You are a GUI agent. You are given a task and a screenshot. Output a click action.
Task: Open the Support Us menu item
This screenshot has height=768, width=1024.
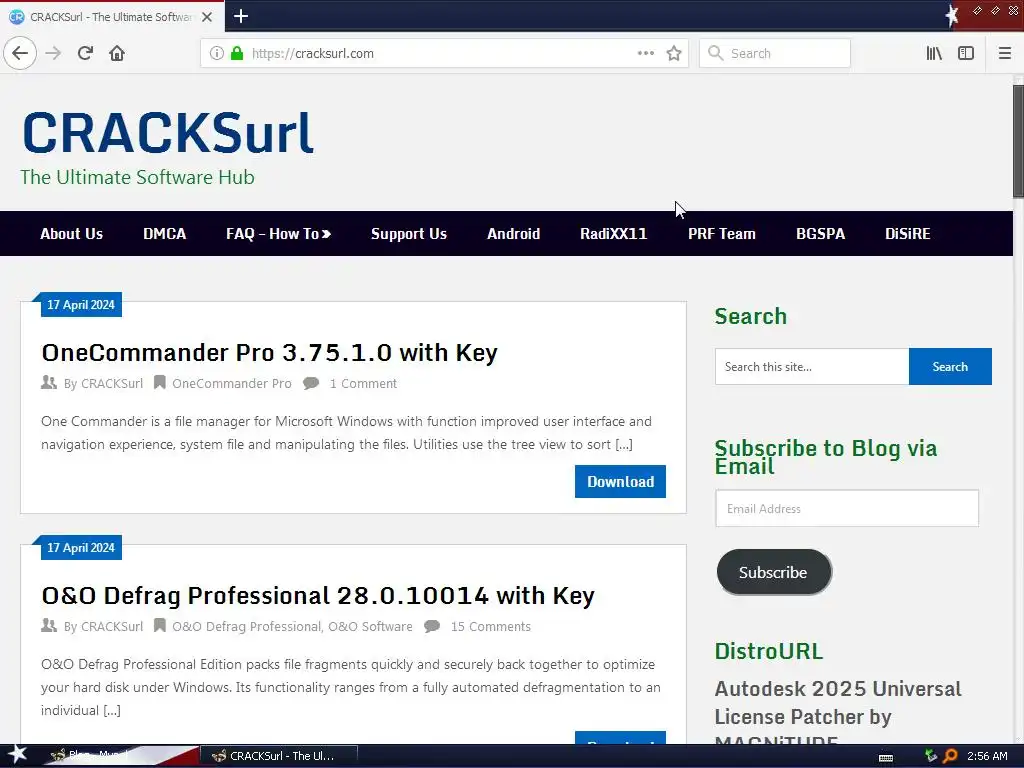tap(409, 234)
